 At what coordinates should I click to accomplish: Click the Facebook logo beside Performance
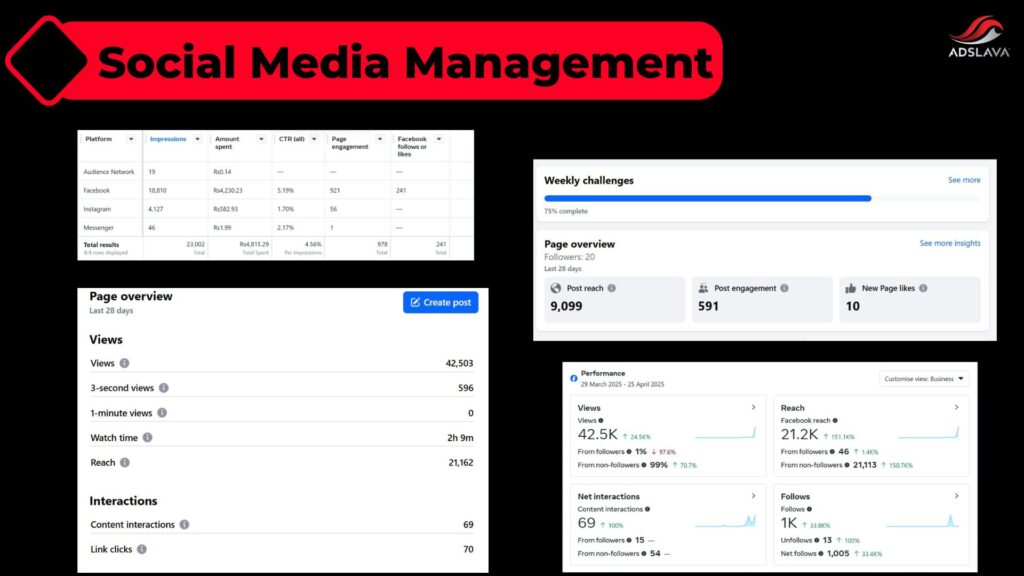click(x=573, y=379)
